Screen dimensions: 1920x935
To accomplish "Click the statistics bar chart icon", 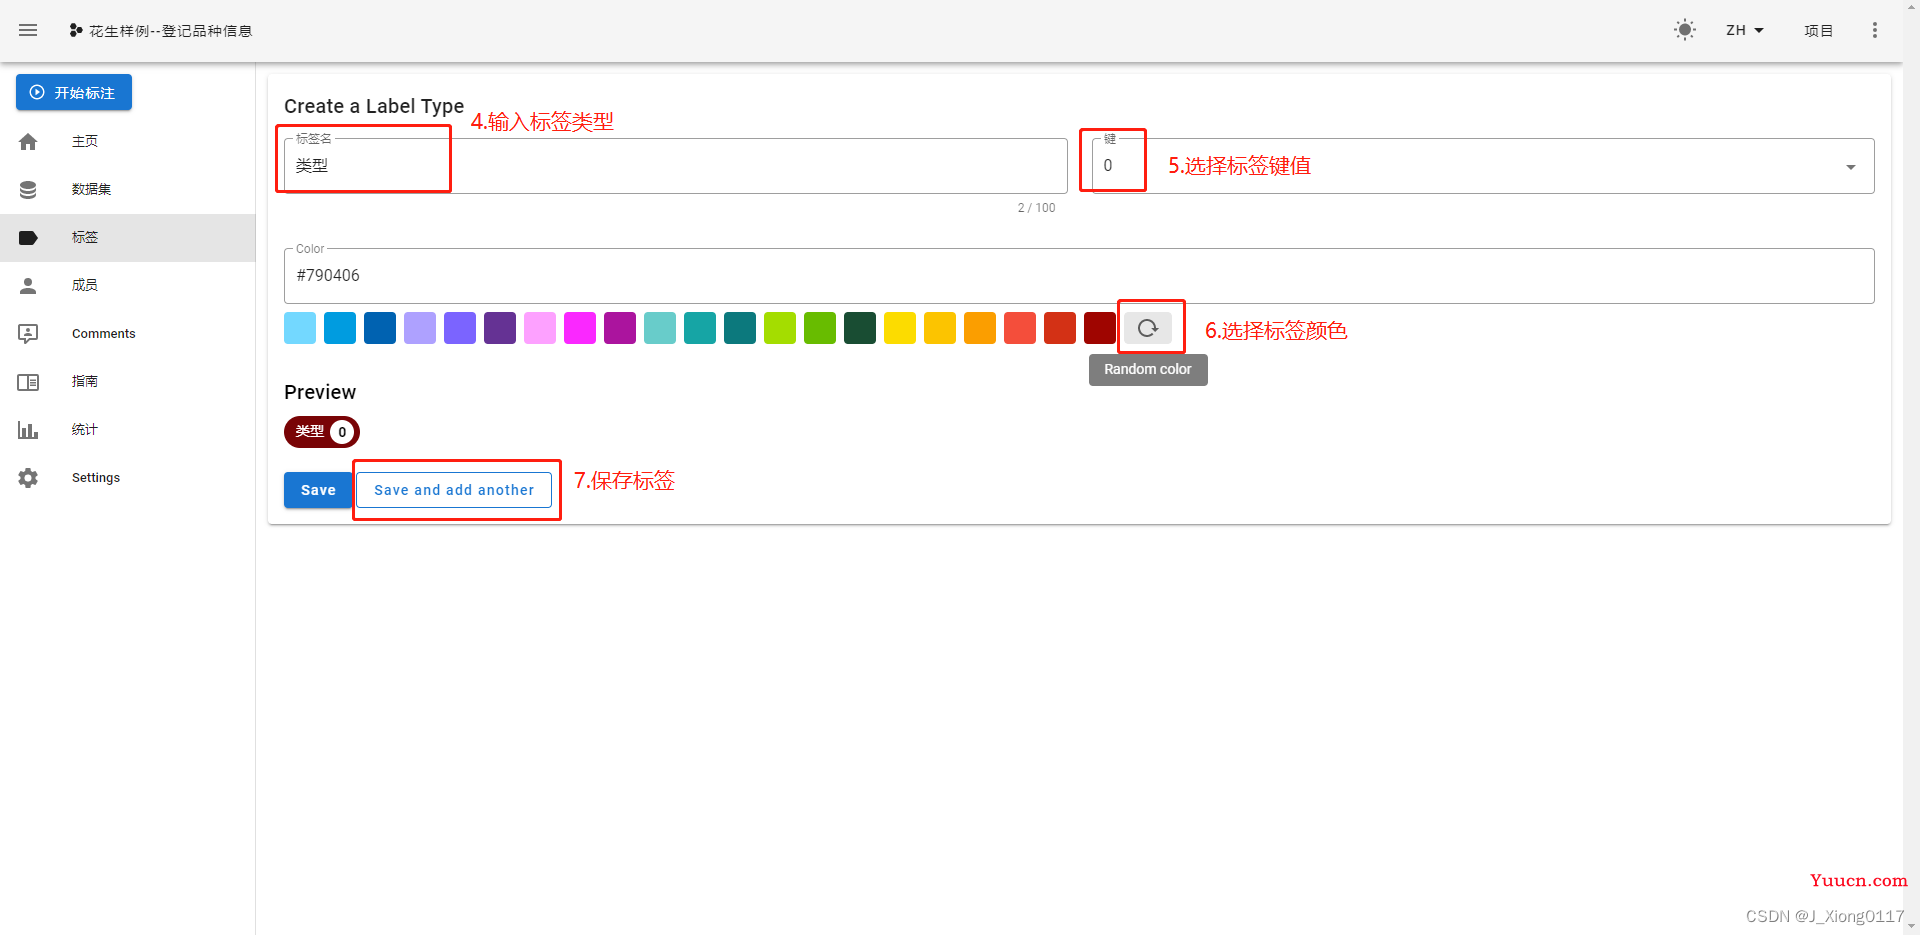I will pos(28,430).
